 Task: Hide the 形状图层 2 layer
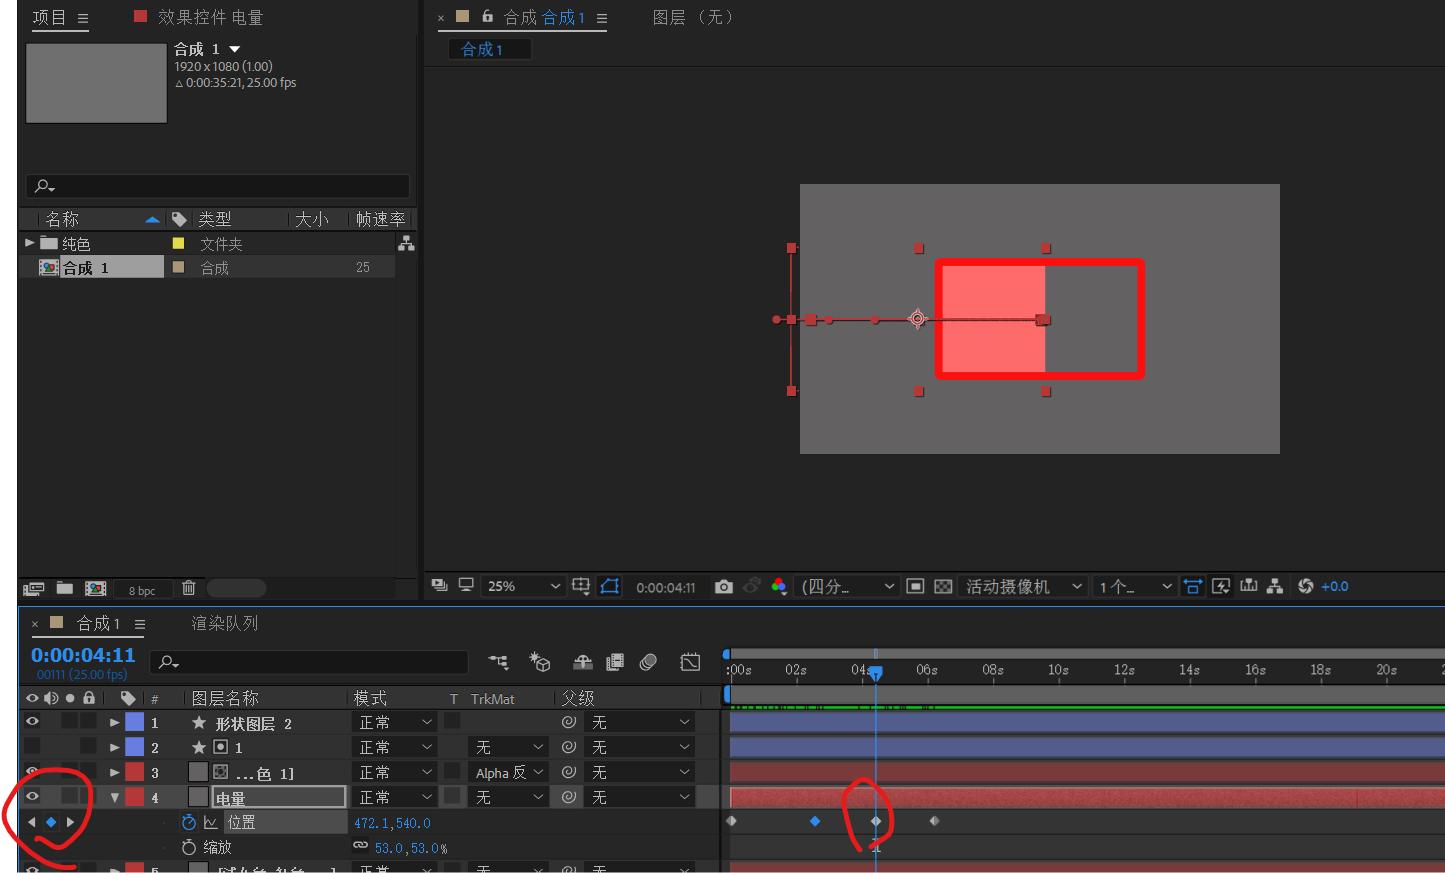(x=32, y=722)
